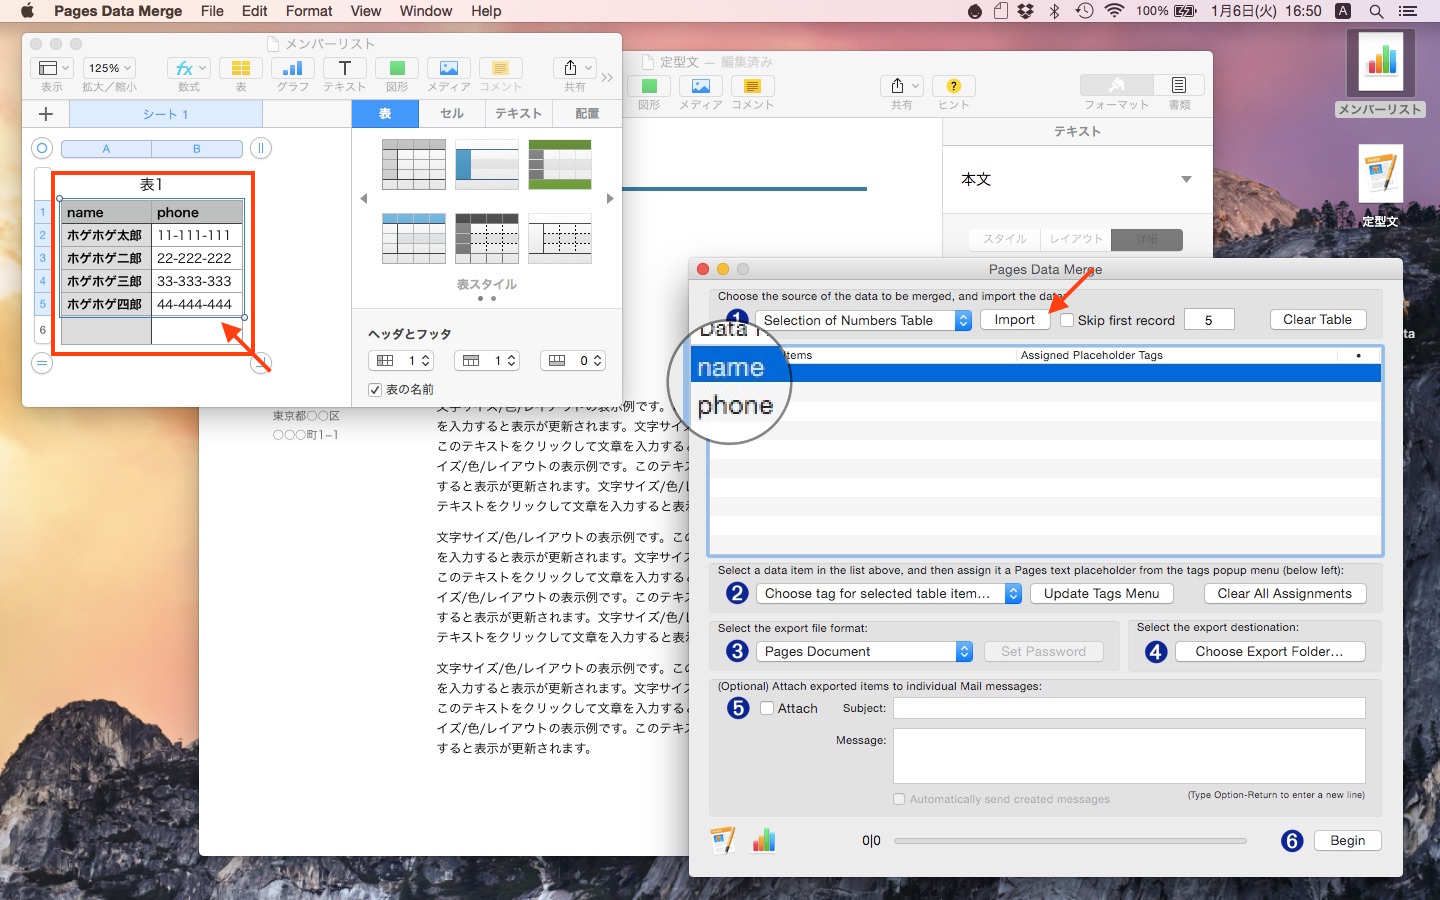Viewport: 1440px width, 900px height.
Task: Select the シート 1 sheet tab
Action: (166, 114)
